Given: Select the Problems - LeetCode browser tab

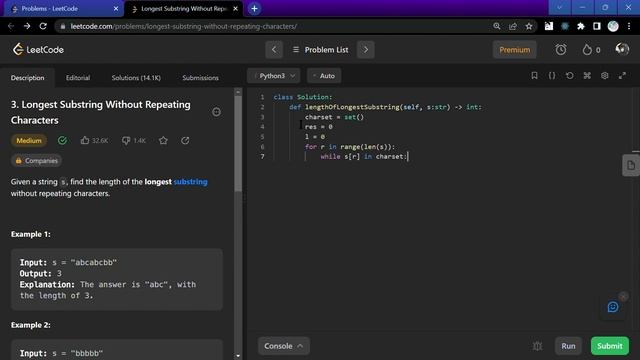Looking at the screenshot, I should coord(62,9).
